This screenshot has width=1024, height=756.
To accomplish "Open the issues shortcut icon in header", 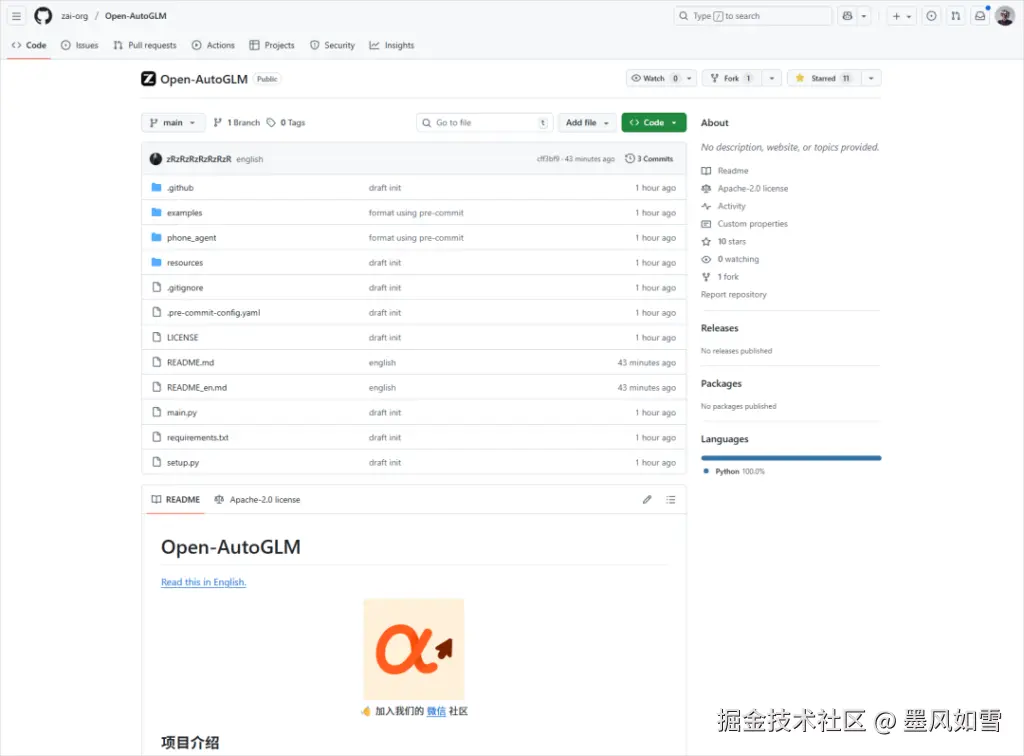I will pos(931,16).
